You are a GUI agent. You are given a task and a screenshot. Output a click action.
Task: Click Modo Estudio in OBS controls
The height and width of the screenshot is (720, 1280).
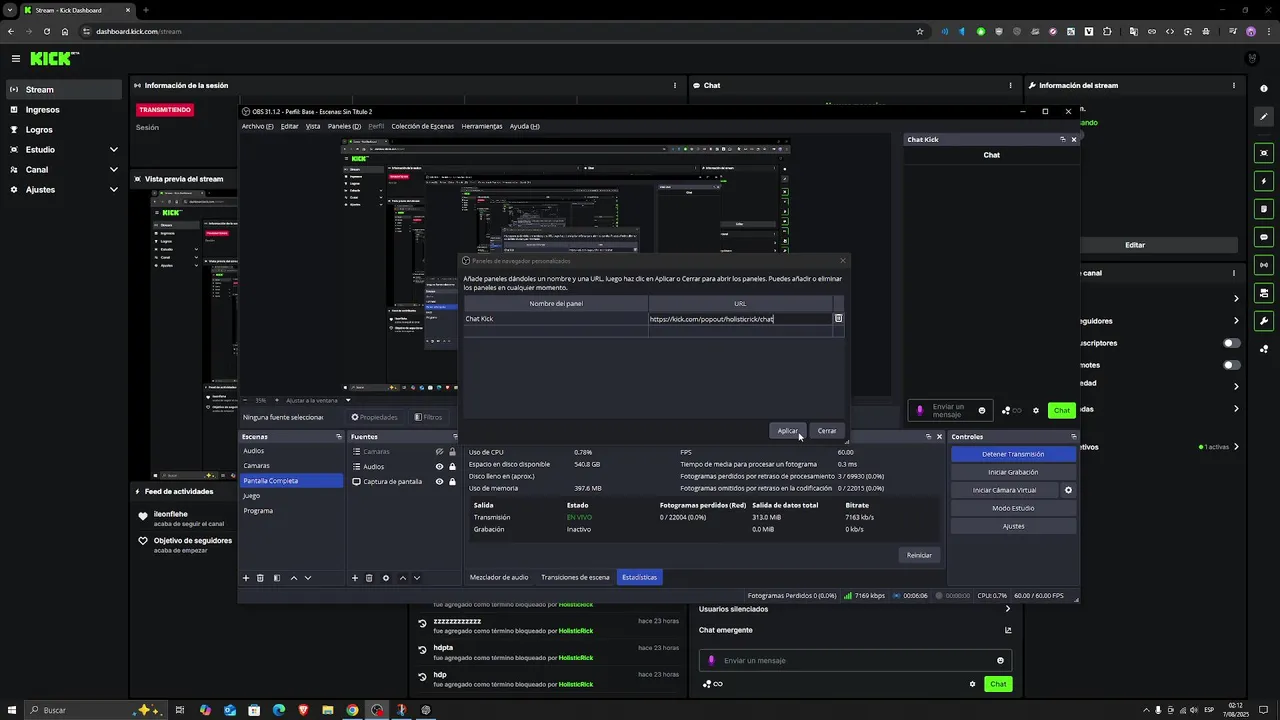point(1013,508)
